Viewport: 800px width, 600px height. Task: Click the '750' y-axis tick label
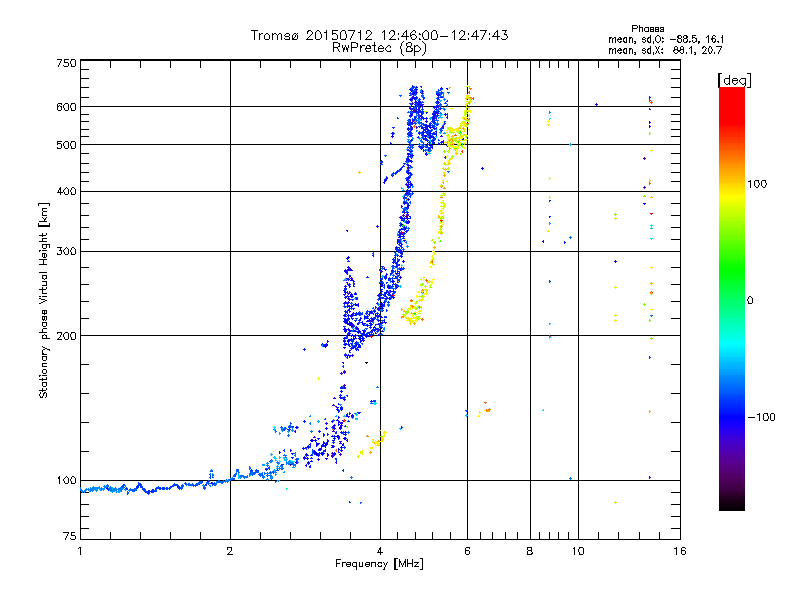click(66, 63)
